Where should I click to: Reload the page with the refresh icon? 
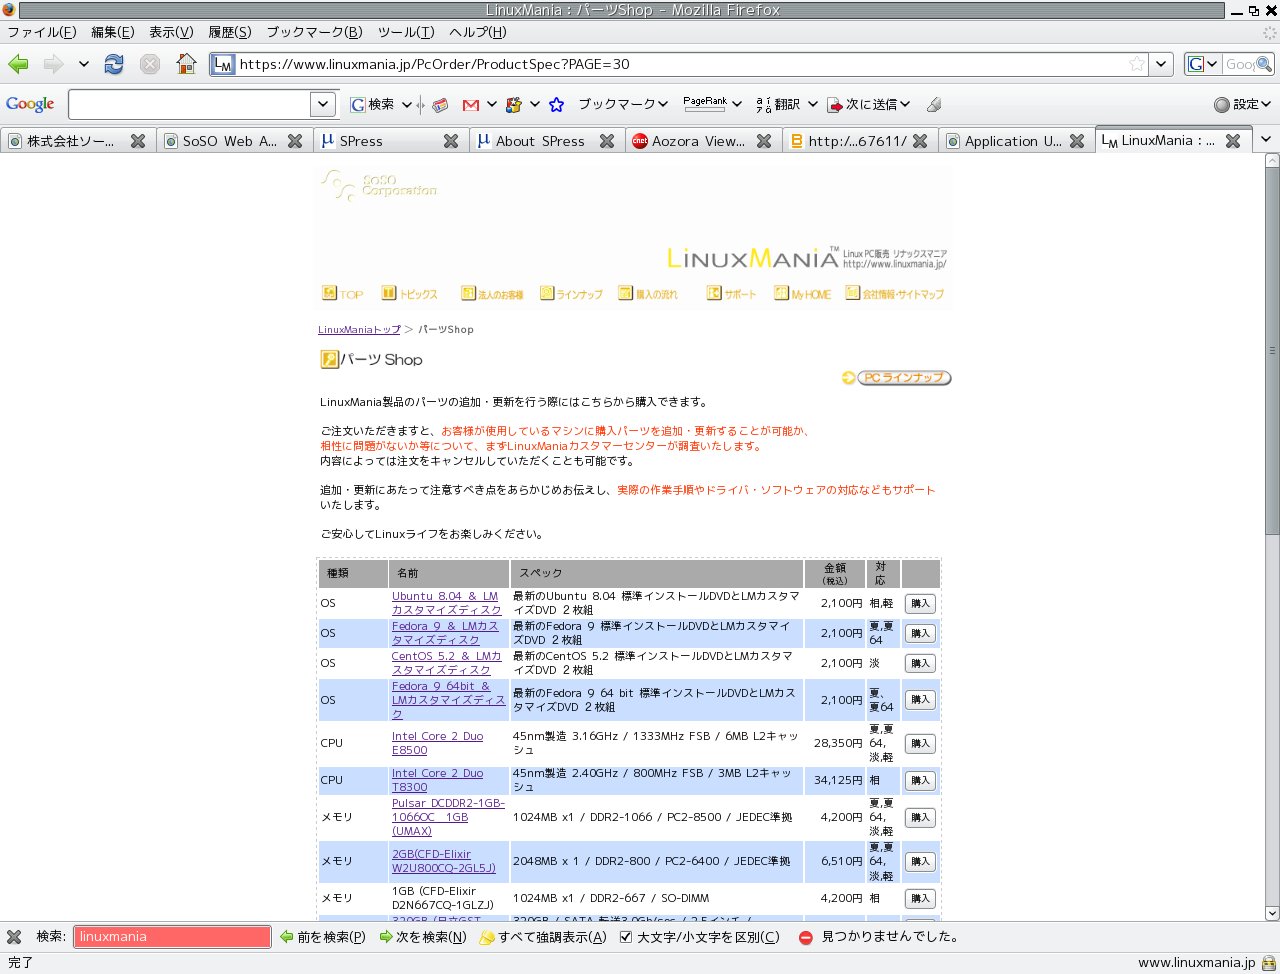[x=114, y=64]
